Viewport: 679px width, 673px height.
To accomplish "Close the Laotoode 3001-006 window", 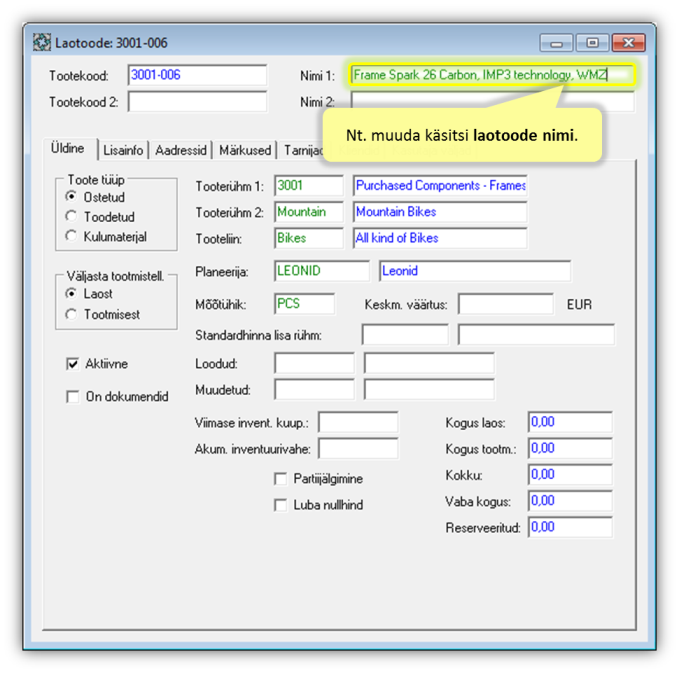I will tap(628, 43).
